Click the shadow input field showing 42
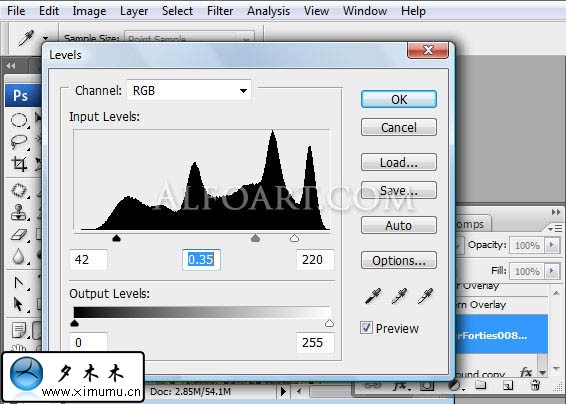 [x=88, y=260]
